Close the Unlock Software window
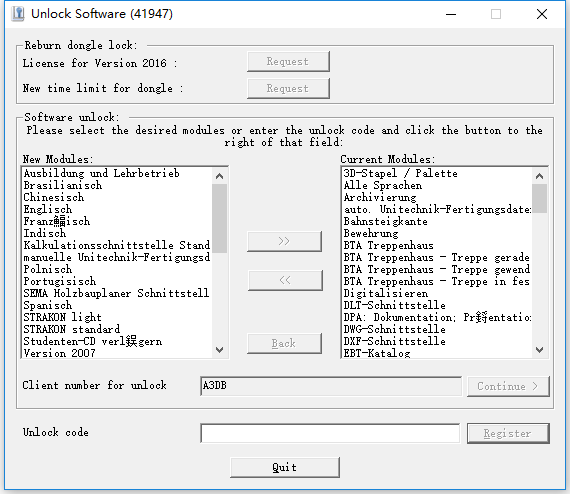This screenshot has height=494, width=570. click(x=542, y=14)
